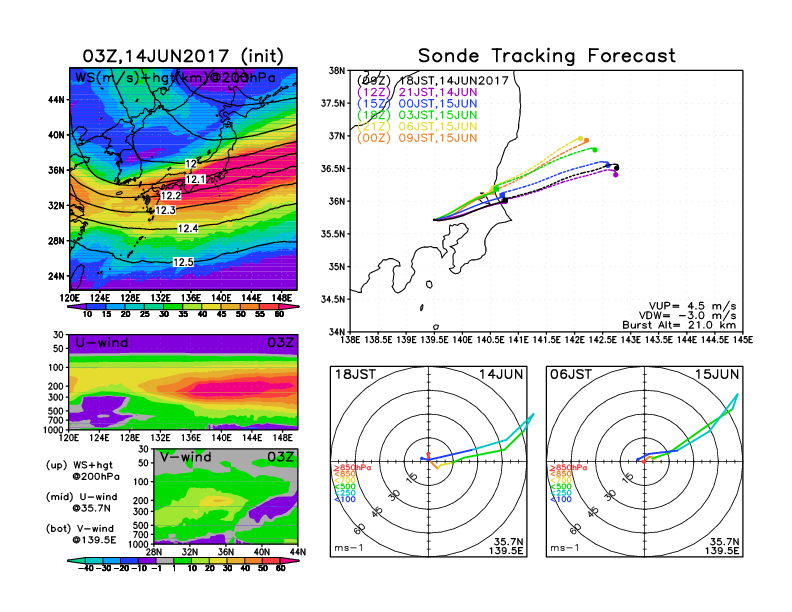Viewport: 792px width, 612px height.
Task: Click the "(bot) V-wind @139.5E" caption
Action: (81, 534)
